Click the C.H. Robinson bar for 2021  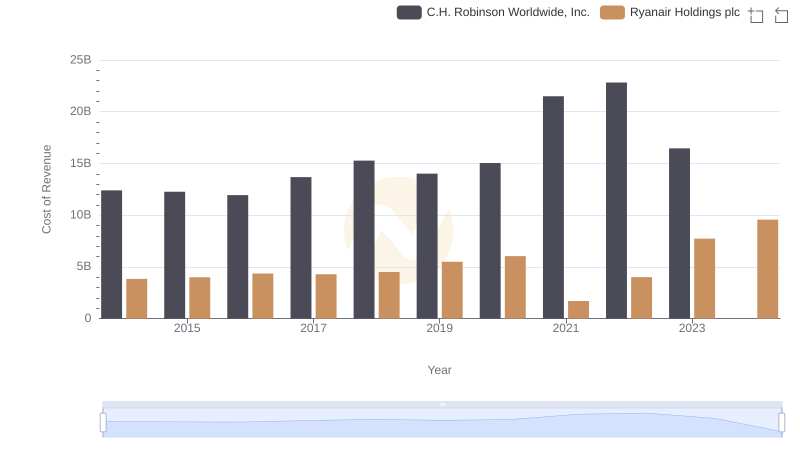click(554, 207)
